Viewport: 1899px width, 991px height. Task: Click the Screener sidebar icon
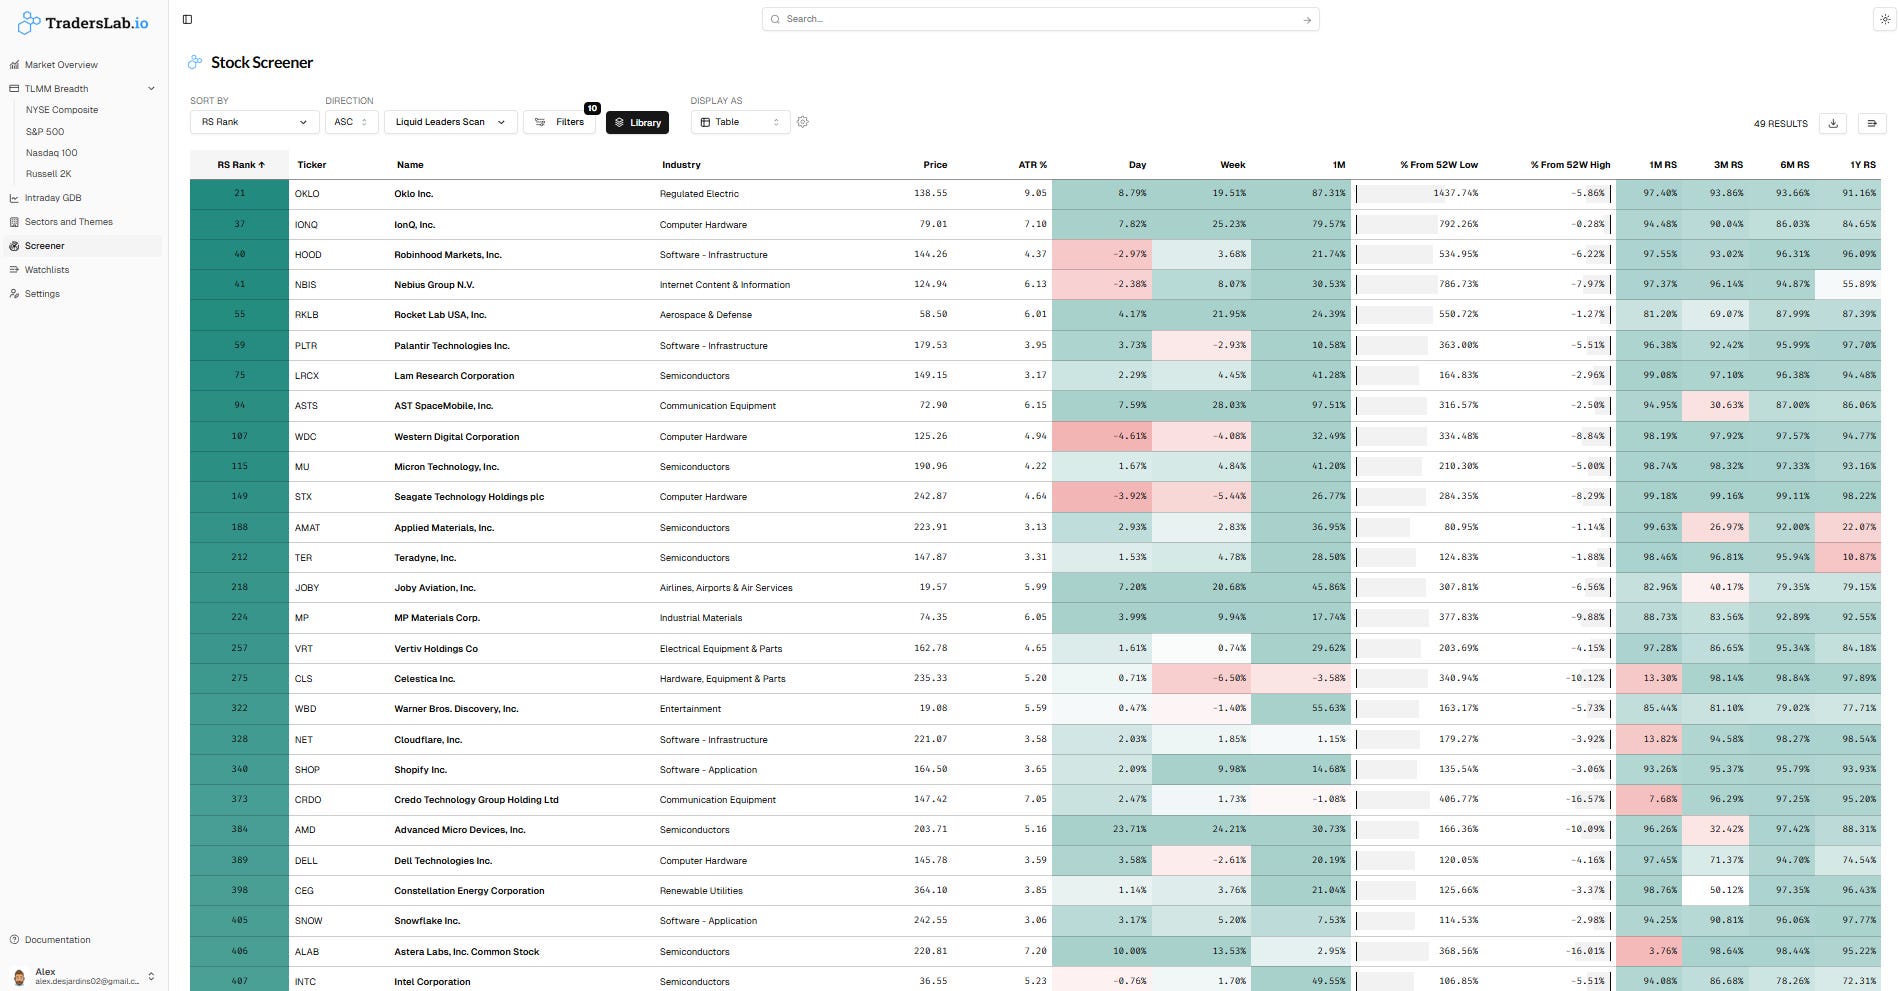14,246
